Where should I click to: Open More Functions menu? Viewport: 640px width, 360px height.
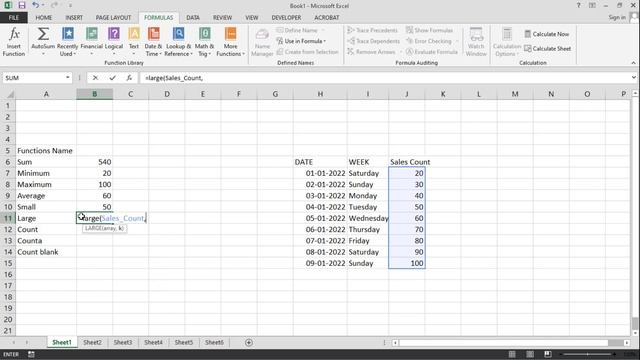click(x=231, y=42)
